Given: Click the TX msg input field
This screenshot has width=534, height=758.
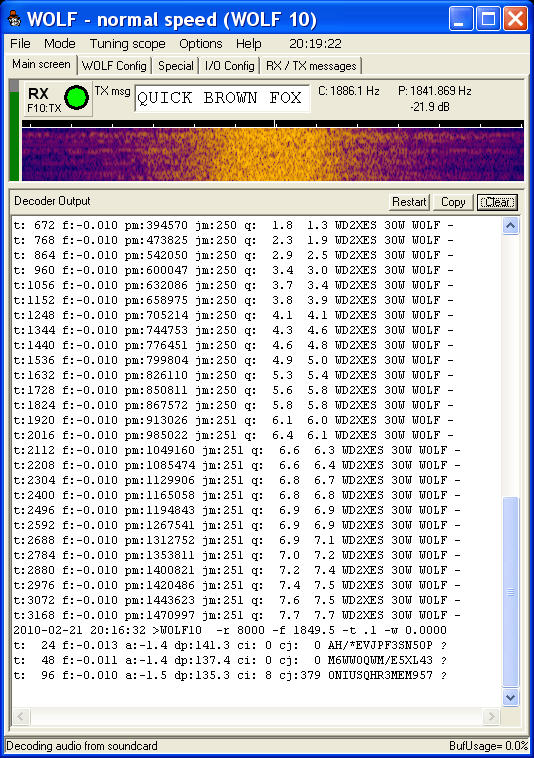Looking at the screenshot, I should (x=222, y=98).
